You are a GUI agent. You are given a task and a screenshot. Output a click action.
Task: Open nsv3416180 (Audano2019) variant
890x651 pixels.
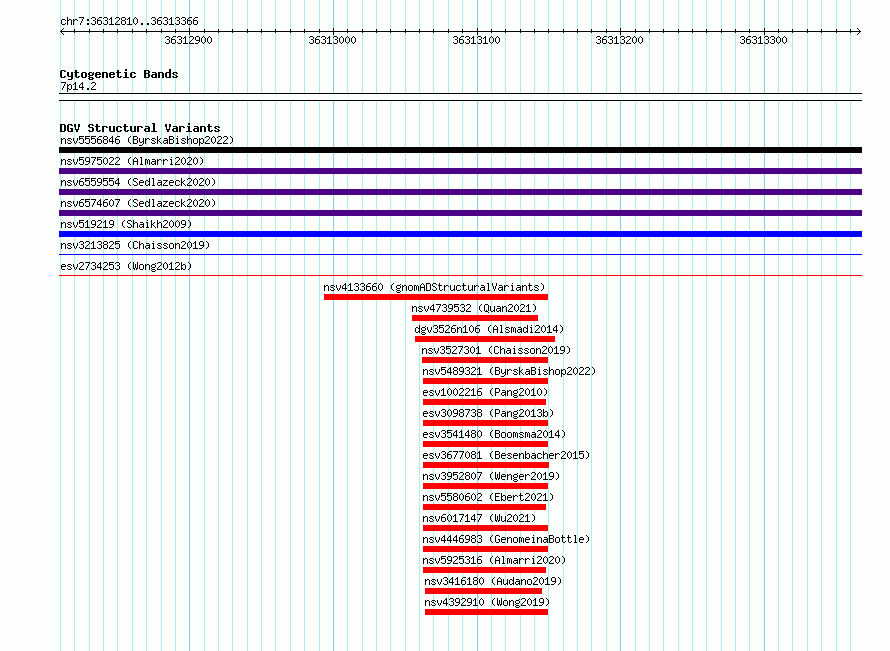point(493,581)
